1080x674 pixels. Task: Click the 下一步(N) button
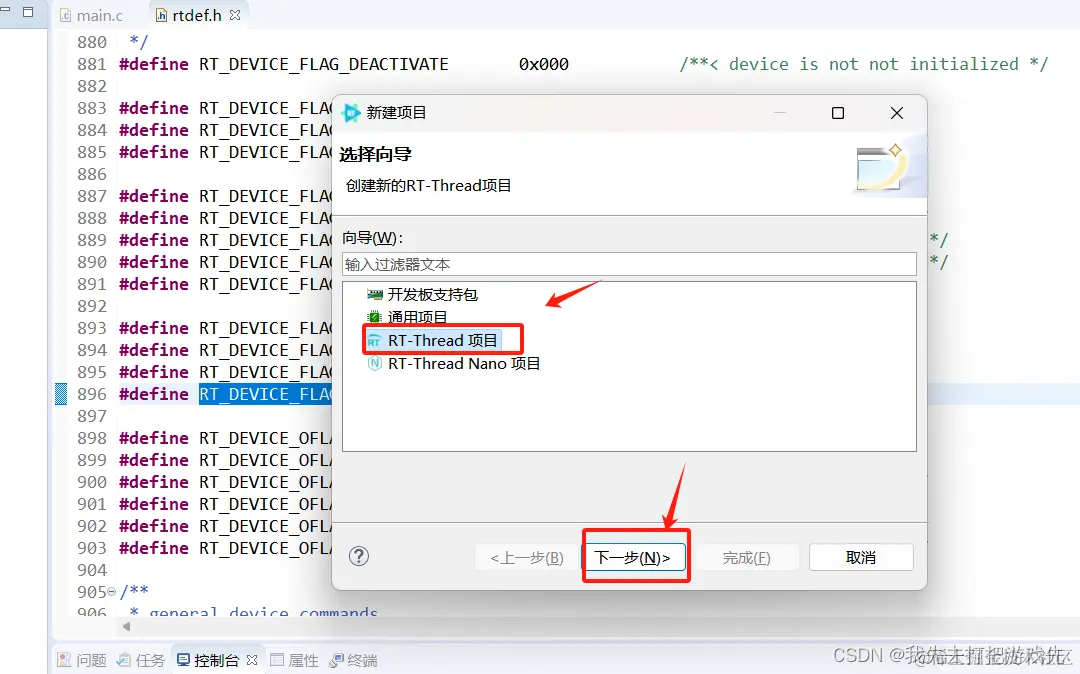pos(634,557)
